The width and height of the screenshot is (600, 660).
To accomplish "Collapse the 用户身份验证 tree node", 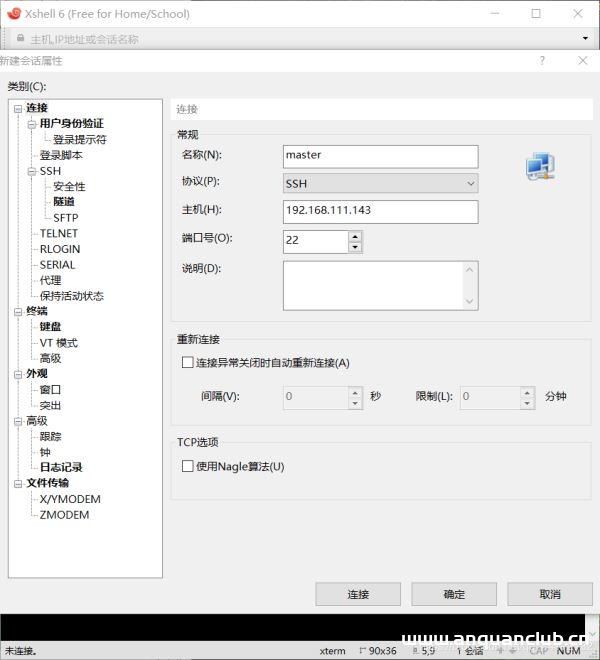I will pos(31,125).
